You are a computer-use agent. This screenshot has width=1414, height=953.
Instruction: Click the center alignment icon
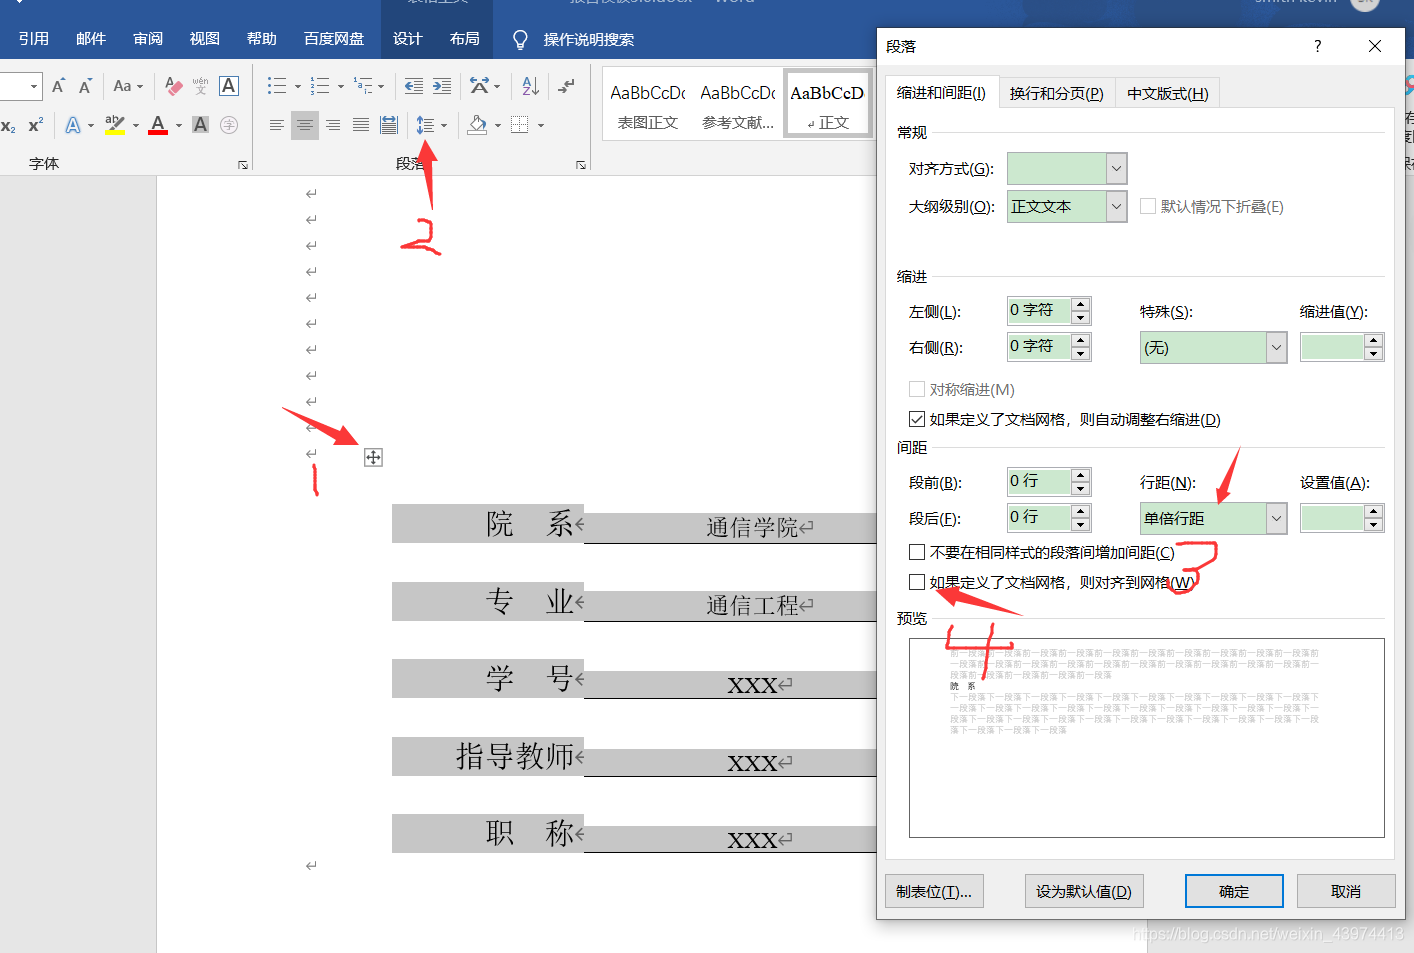pos(305,125)
